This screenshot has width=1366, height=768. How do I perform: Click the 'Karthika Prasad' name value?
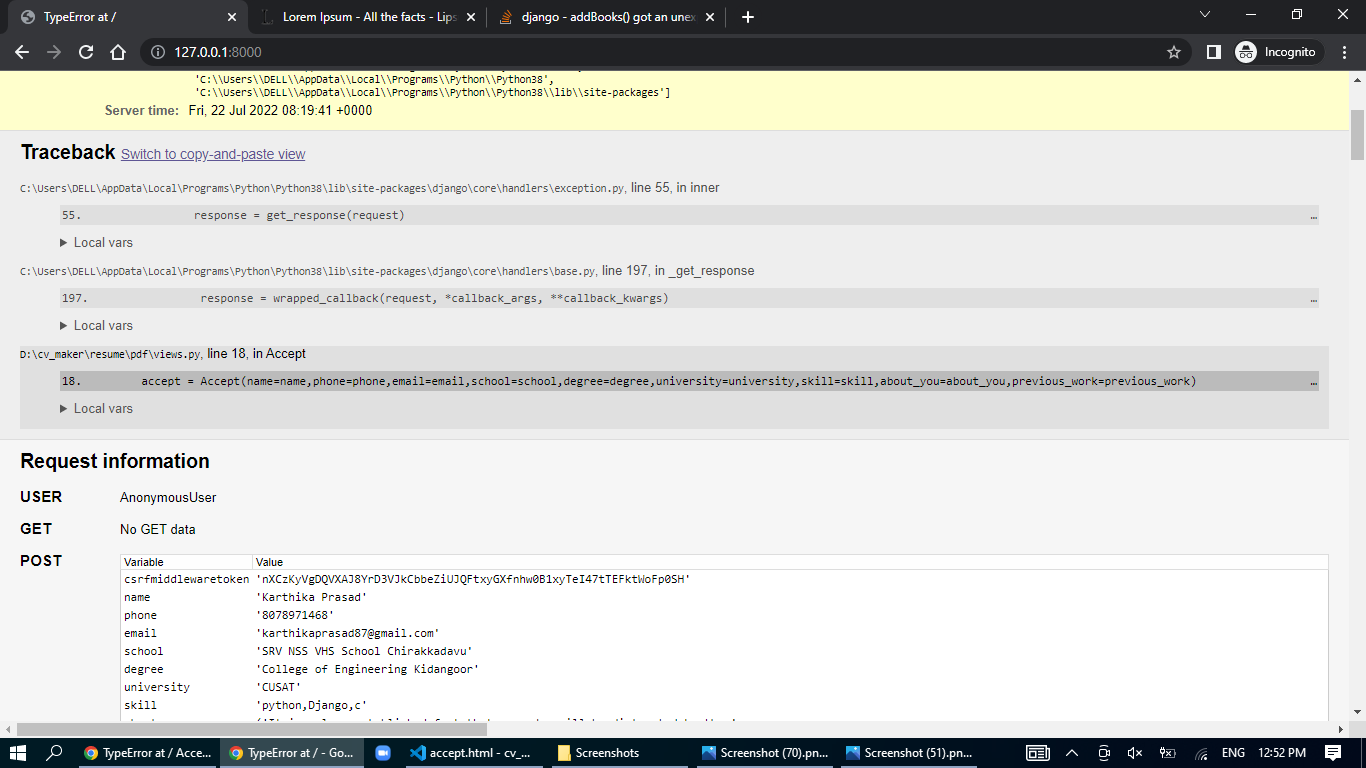point(312,597)
